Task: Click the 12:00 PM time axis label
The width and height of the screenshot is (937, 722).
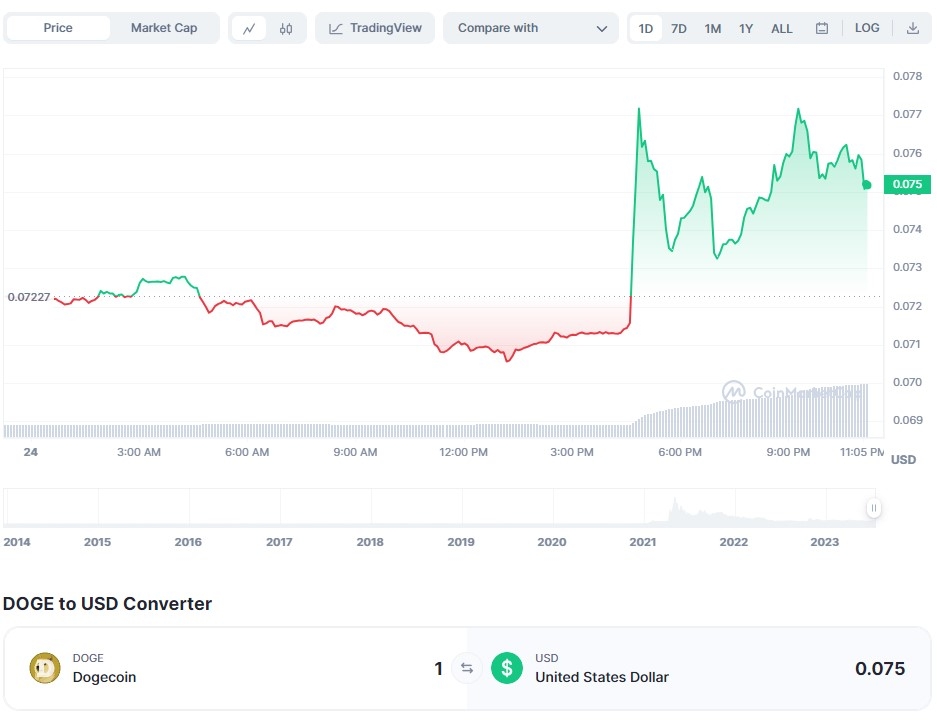Action: click(x=463, y=452)
